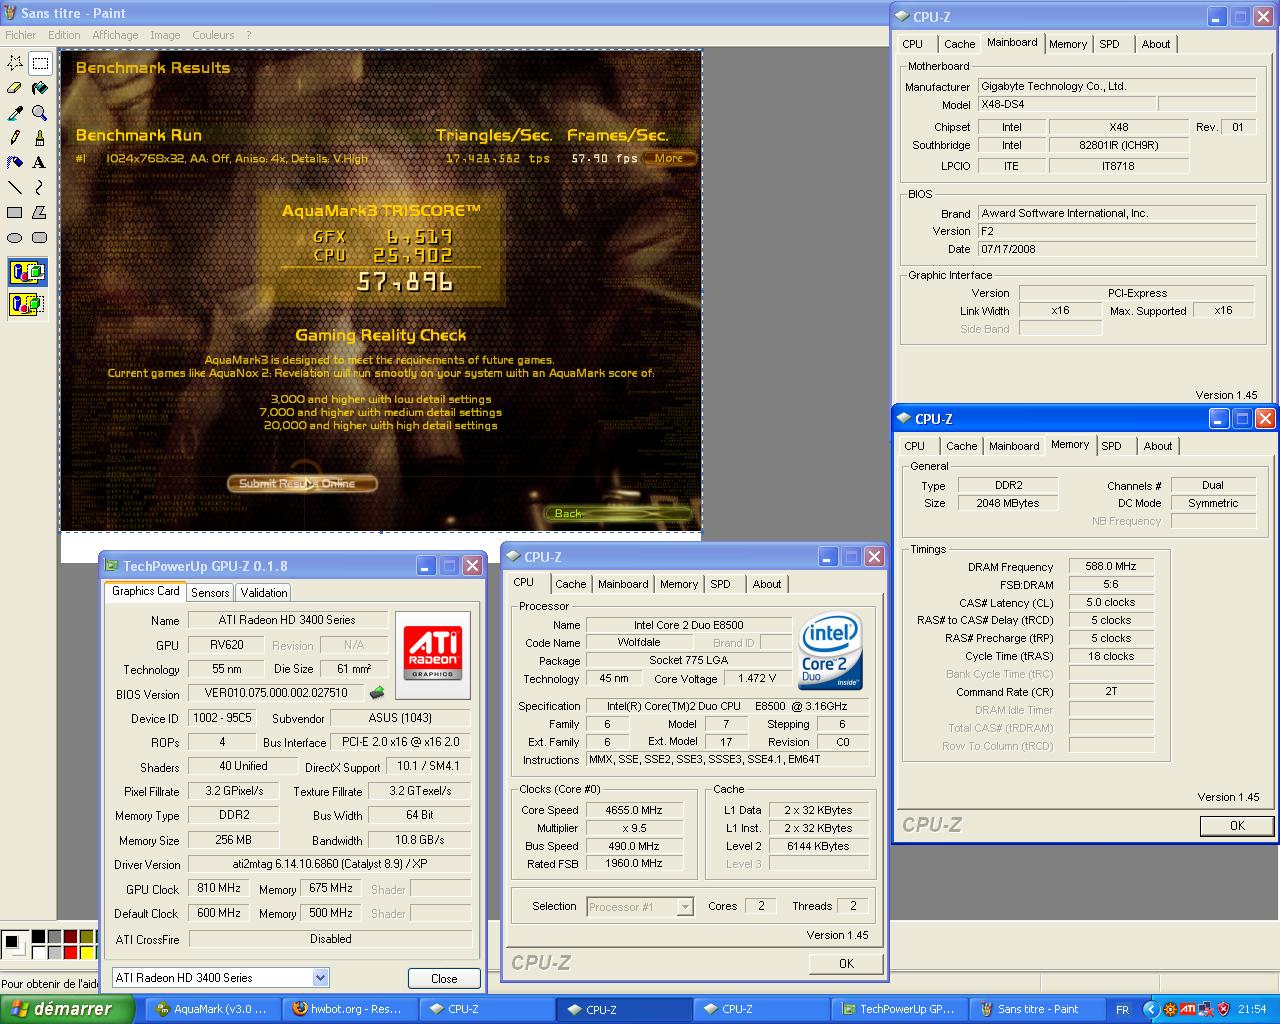Switch to TechPowerUp GPU-Z taskbar button
Image resolution: width=1280 pixels, height=1024 pixels.
(898, 1009)
